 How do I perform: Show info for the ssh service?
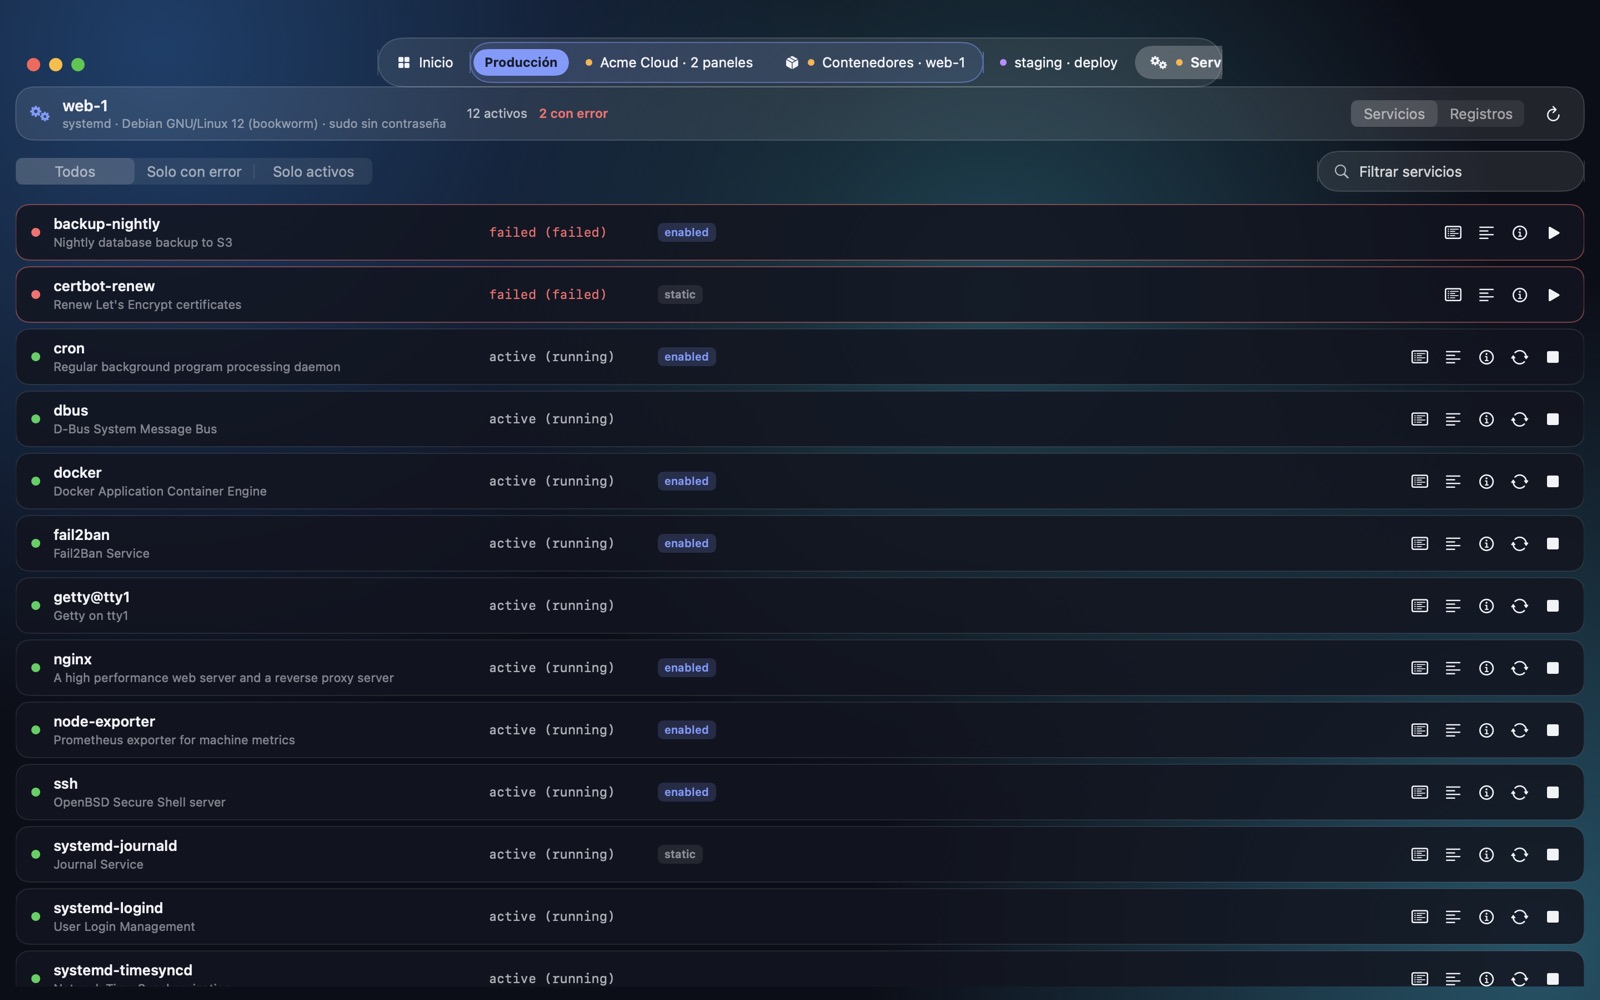pos(1486,792)
